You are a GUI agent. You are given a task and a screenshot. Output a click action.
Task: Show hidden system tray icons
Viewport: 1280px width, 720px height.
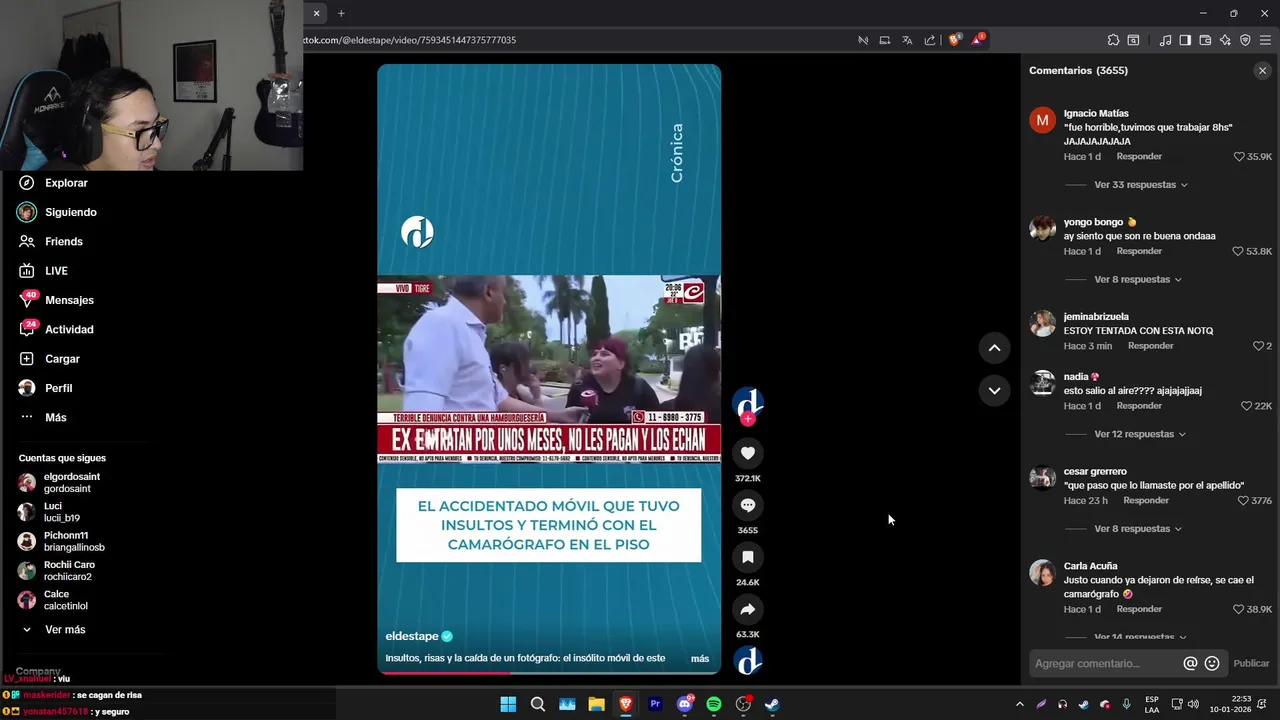[1019, 704]
